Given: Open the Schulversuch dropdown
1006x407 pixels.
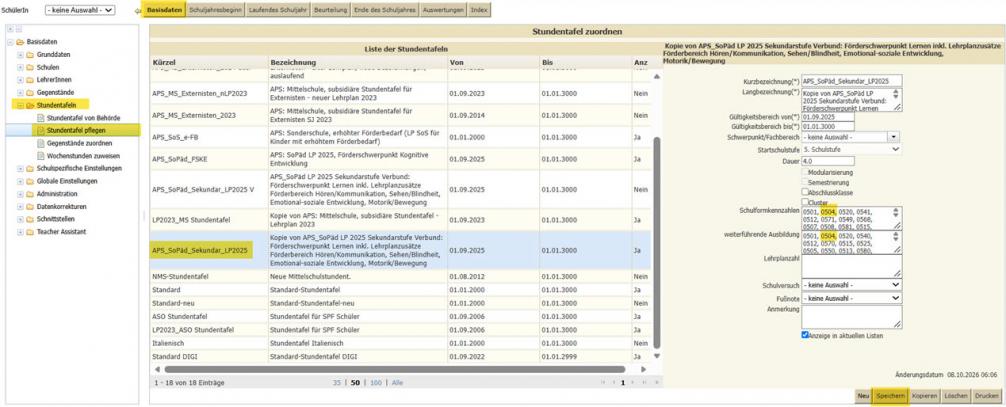Looking at the screenshot, I should point(851,284).
